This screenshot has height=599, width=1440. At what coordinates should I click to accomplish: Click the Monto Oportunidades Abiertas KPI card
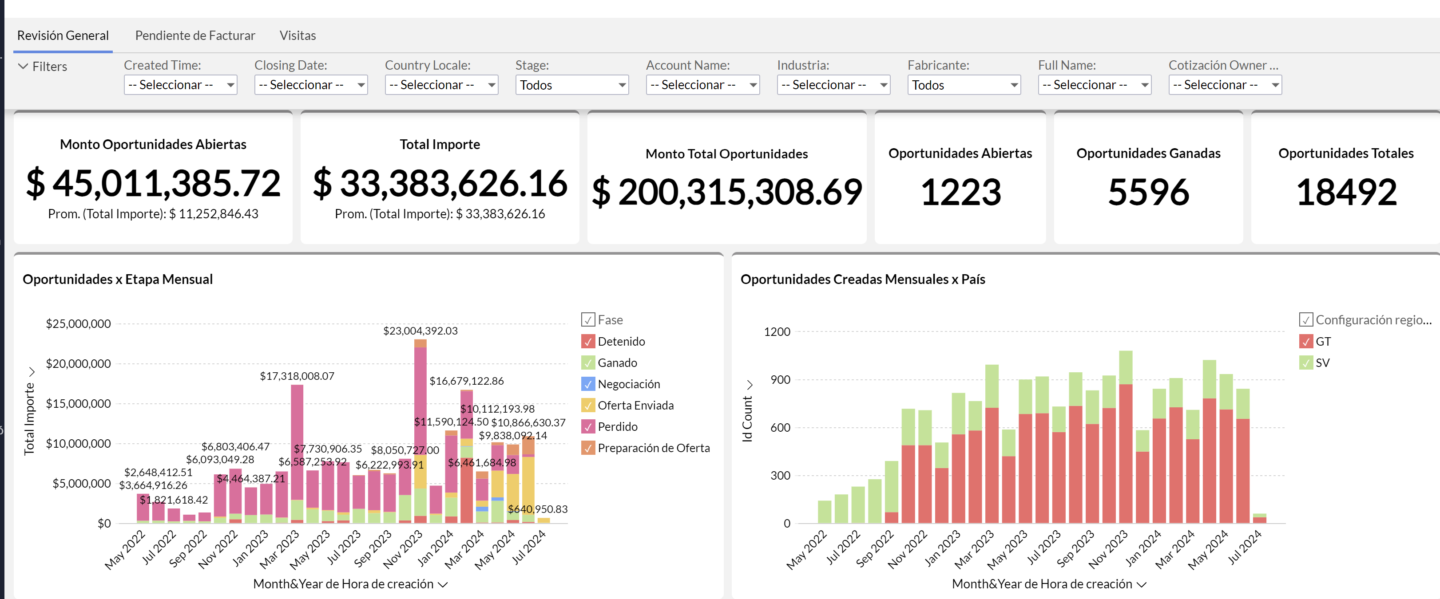point(153,178)
